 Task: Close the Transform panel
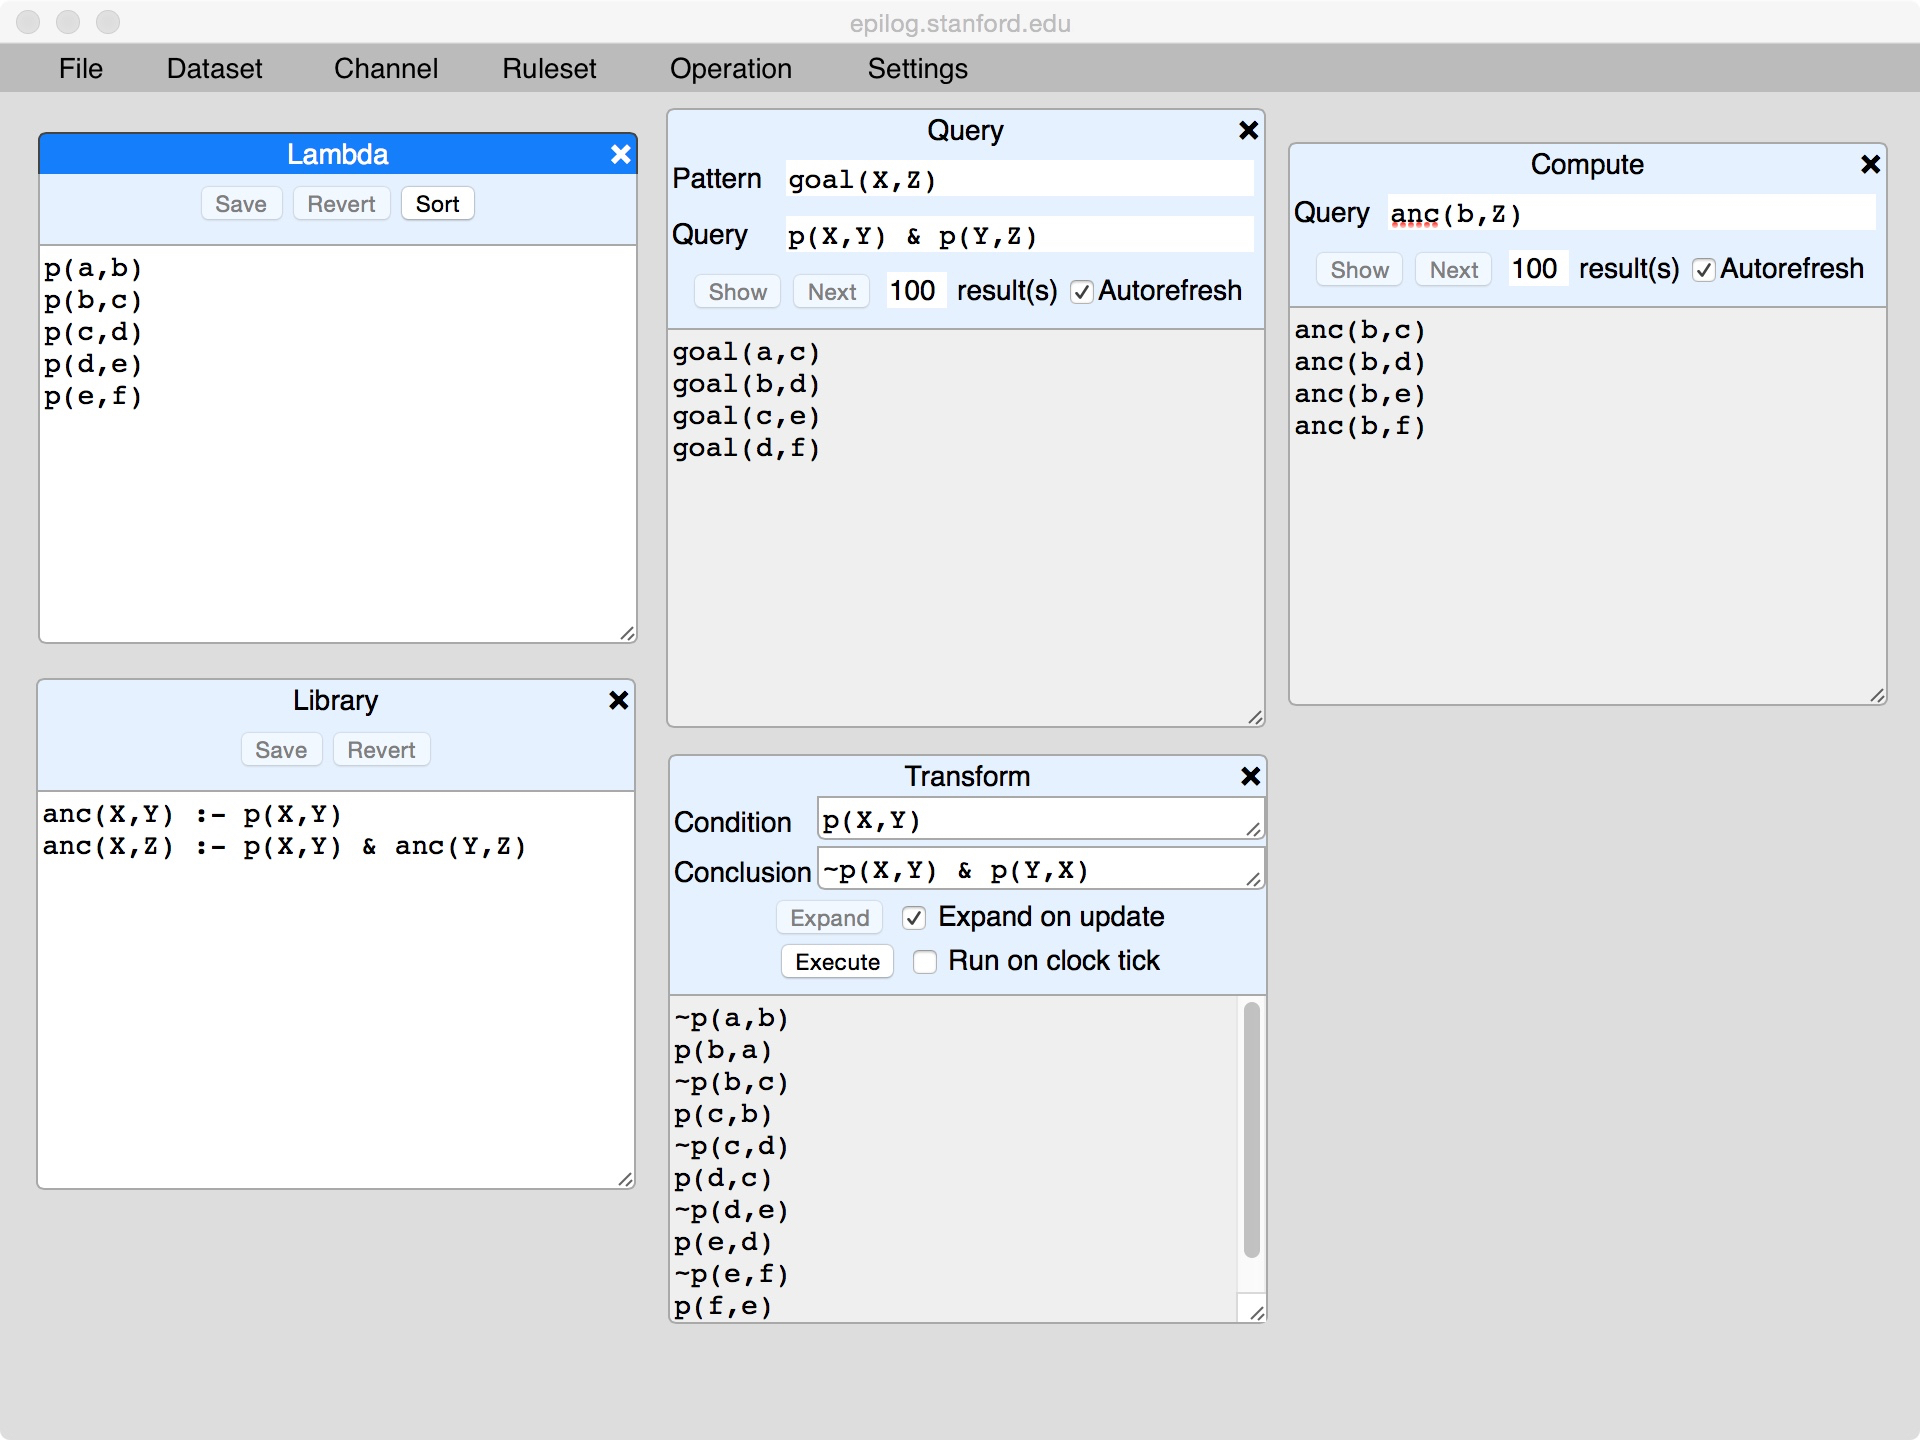(1250, 776)
